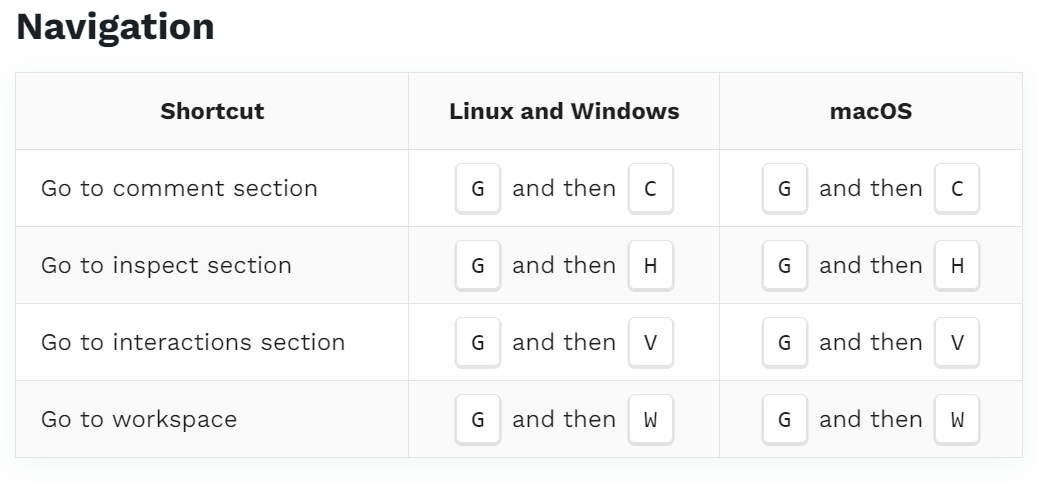Click the H key in Linux and Windows column
The image size is (1037, 482).
pyautogui.click(x=651, y=266)
